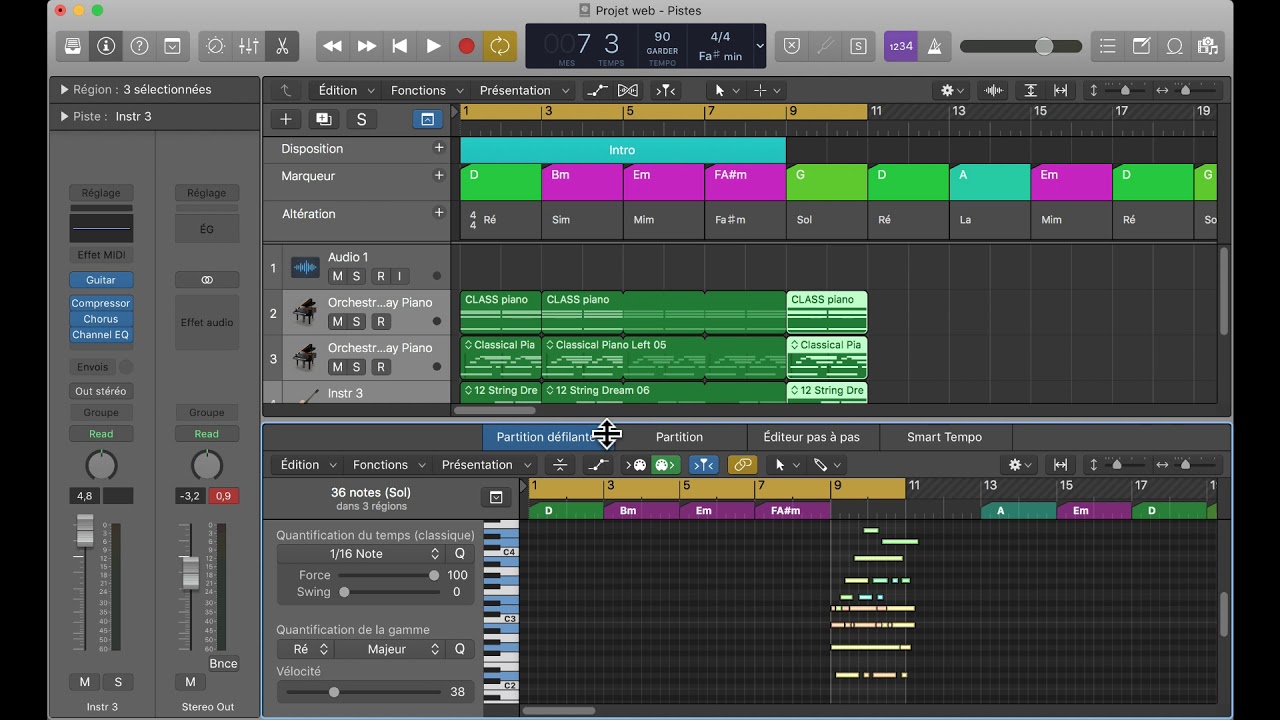Expand the Région inspector disclosure triangle
Image resolution: width=1280 pixels, height=720 pixels.
coord(65,89)
